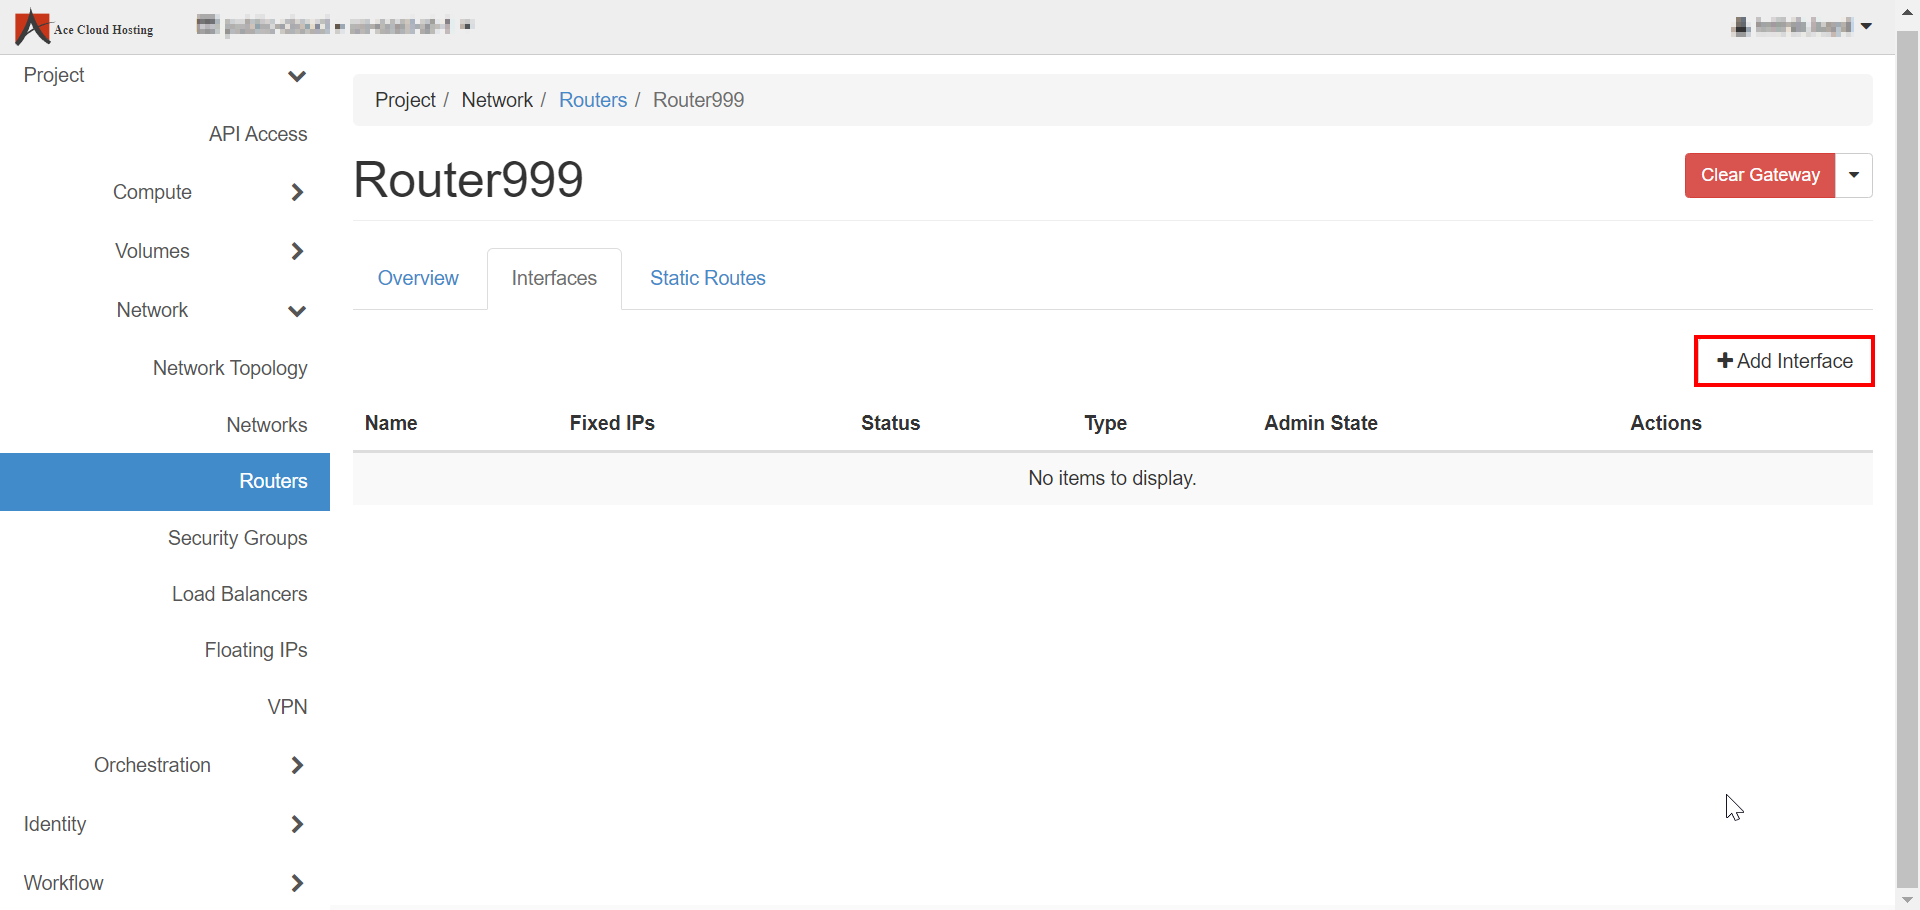Viewport: 1920px width, 910px height.
Task: Open Floating IPs in the sidebar
Action: pyautogui.click(x=256, y=650)
